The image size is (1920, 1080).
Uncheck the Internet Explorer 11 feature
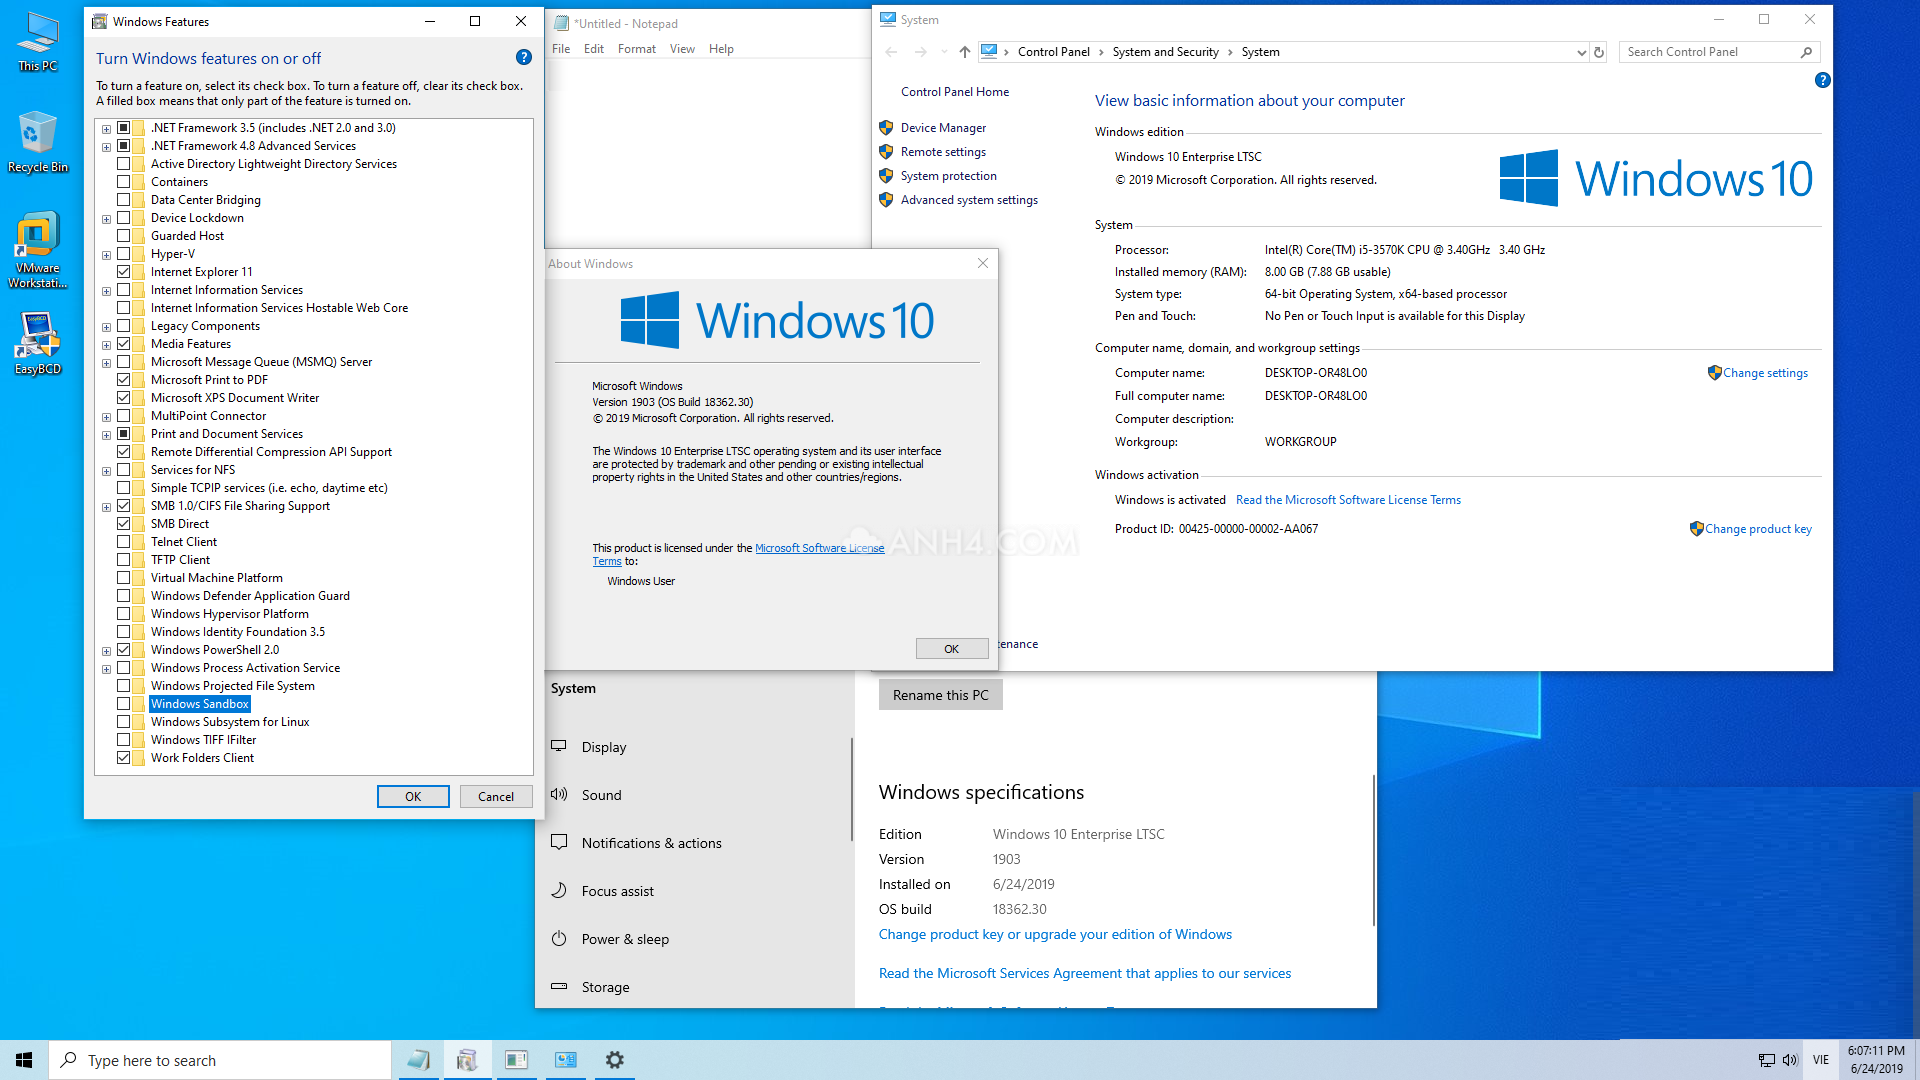coord(124,272)
